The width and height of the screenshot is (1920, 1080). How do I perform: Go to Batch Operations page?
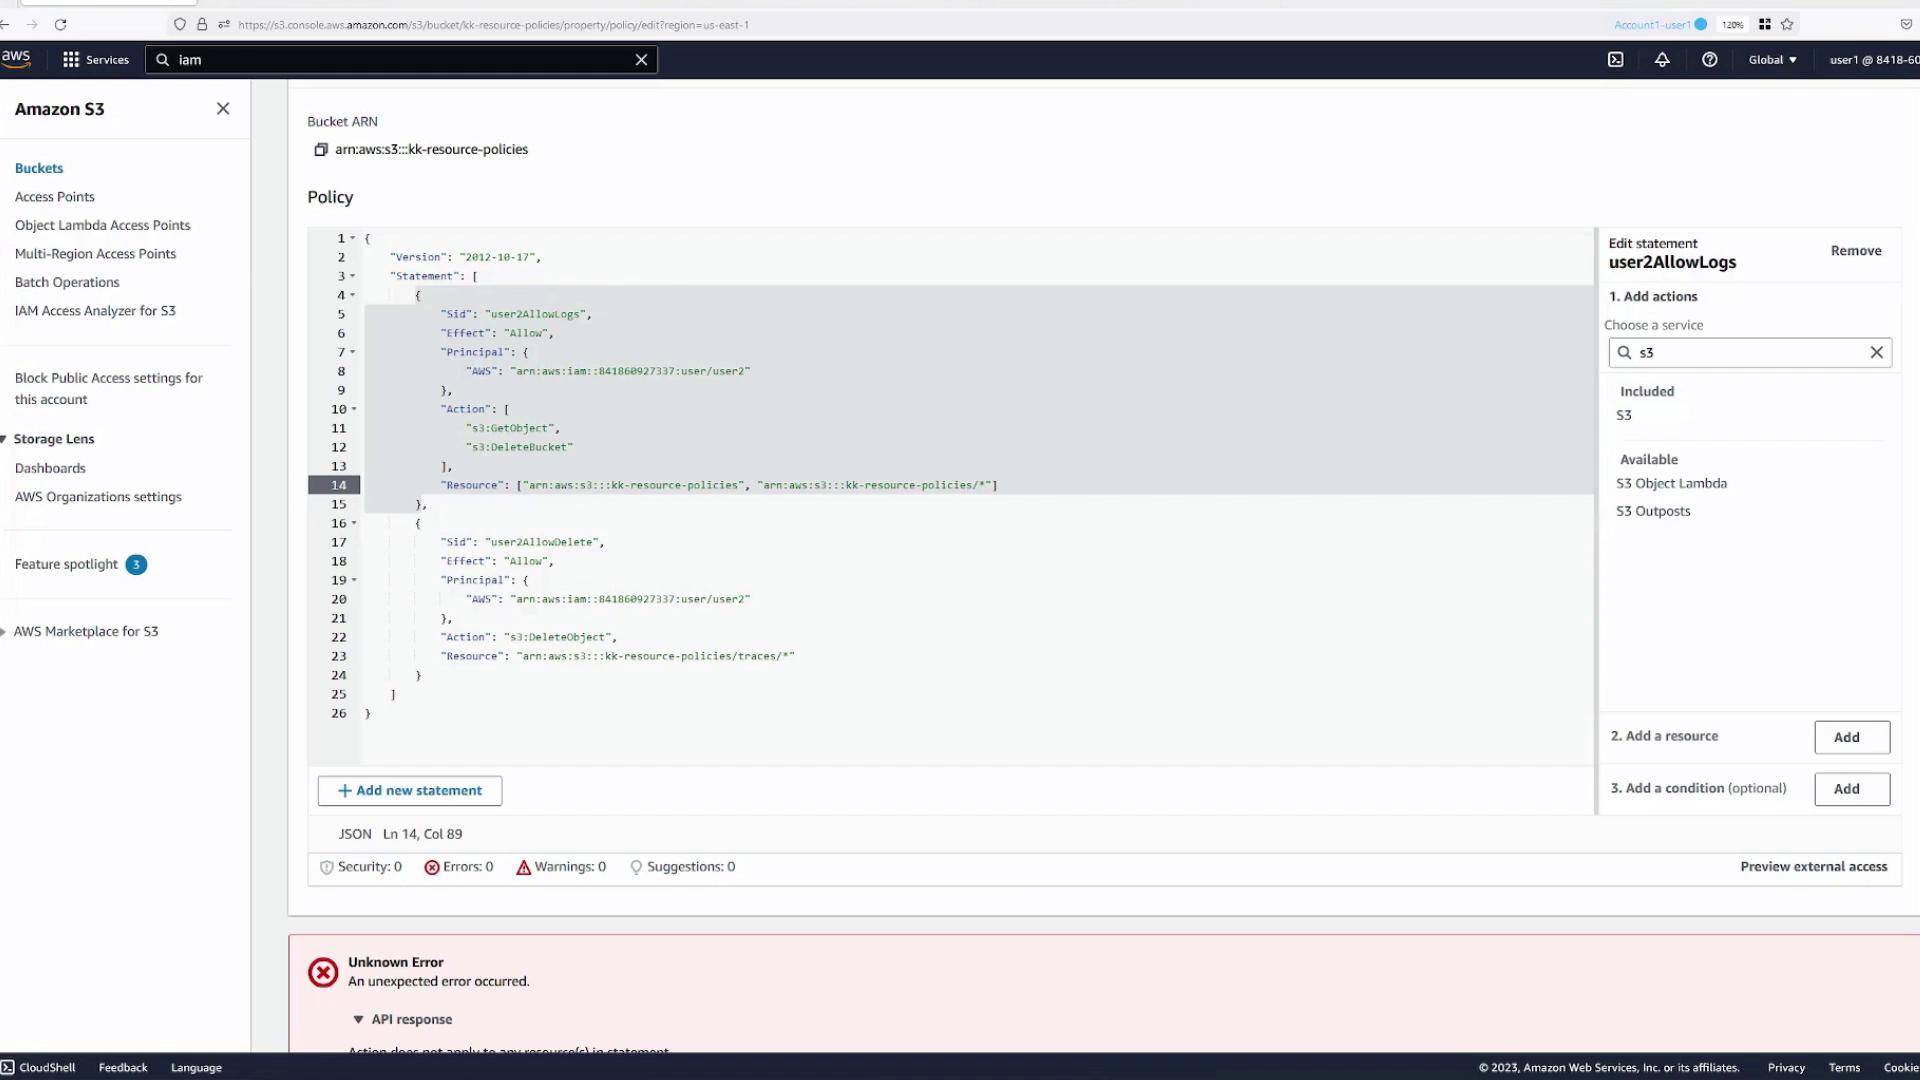(x=67, y=283)
